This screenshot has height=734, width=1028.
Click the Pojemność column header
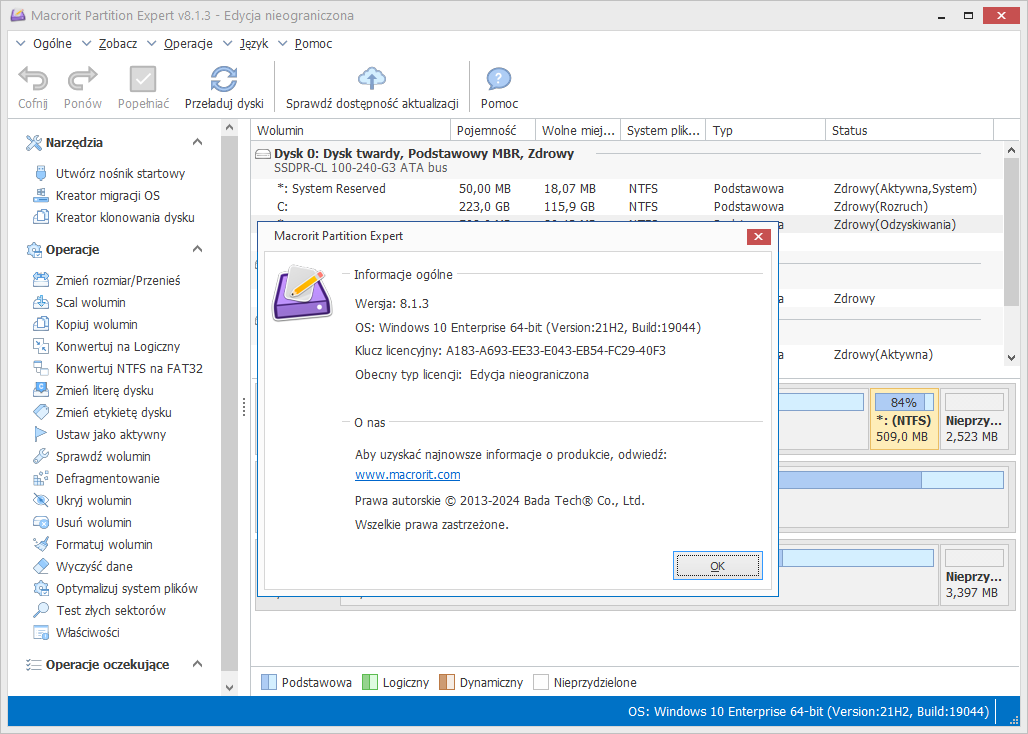coord(493,130)
